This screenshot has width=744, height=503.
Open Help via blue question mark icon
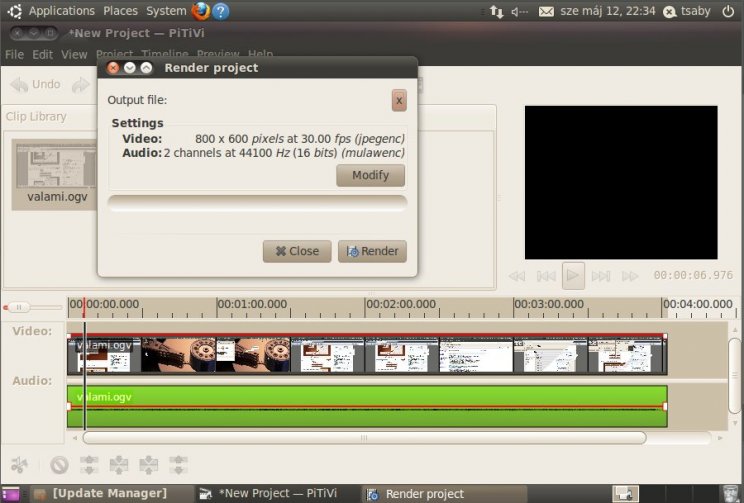click(x=221, y=11)
